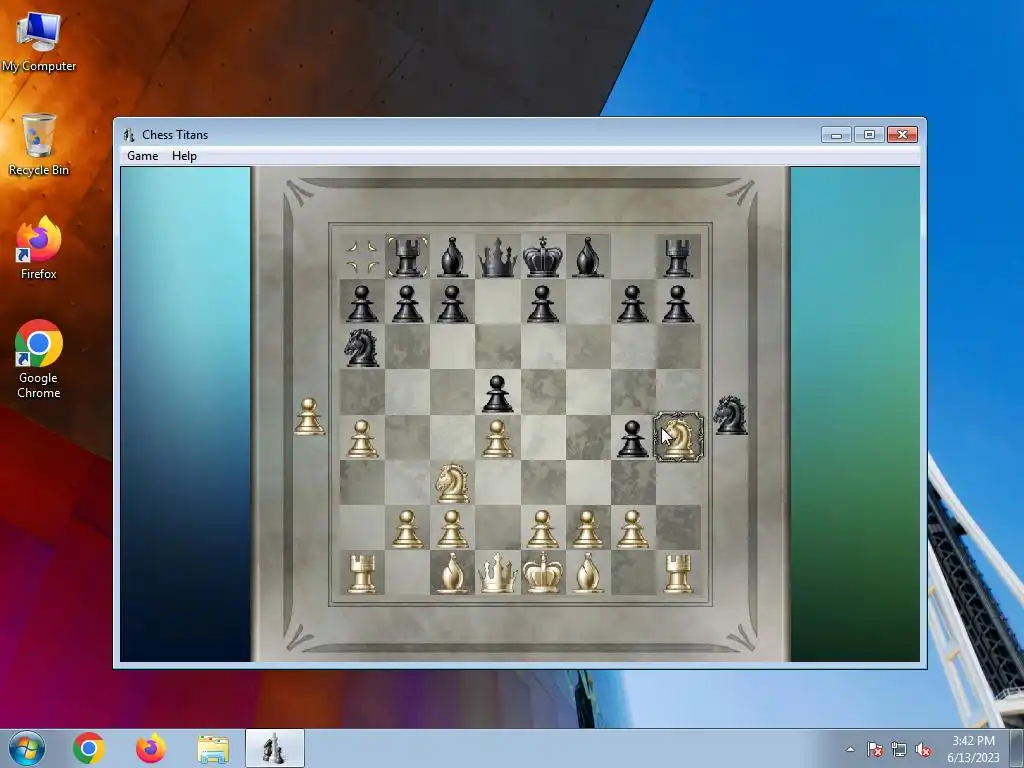This screenshot has height=768, width=1024.
Task: Click the black pawn on b7
Action: click(x=408, y=303)
